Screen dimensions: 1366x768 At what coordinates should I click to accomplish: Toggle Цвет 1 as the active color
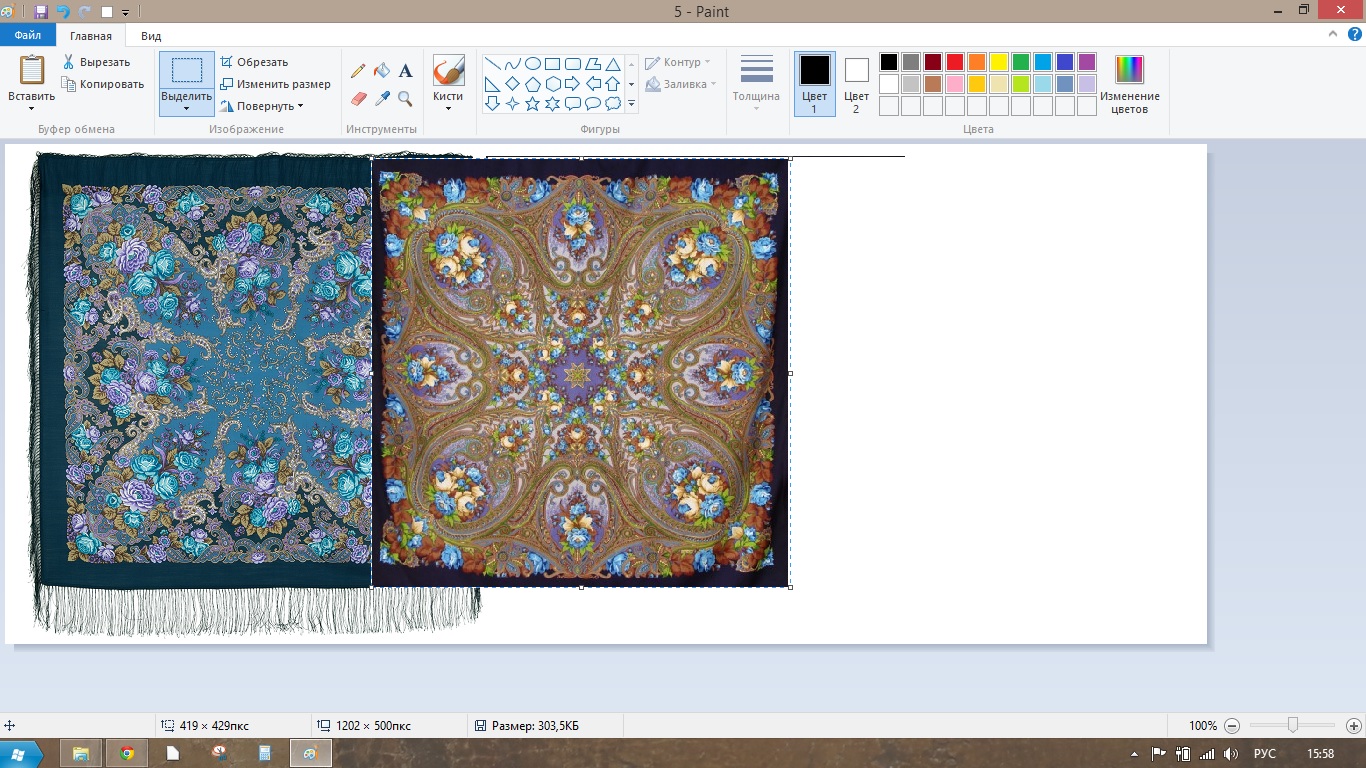click(814, 83)
